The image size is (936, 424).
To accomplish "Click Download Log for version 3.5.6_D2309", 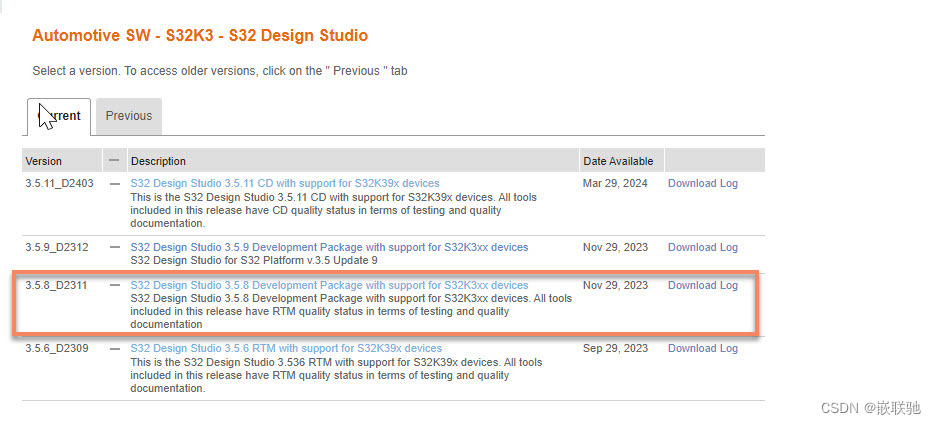I will click(703, 348).
